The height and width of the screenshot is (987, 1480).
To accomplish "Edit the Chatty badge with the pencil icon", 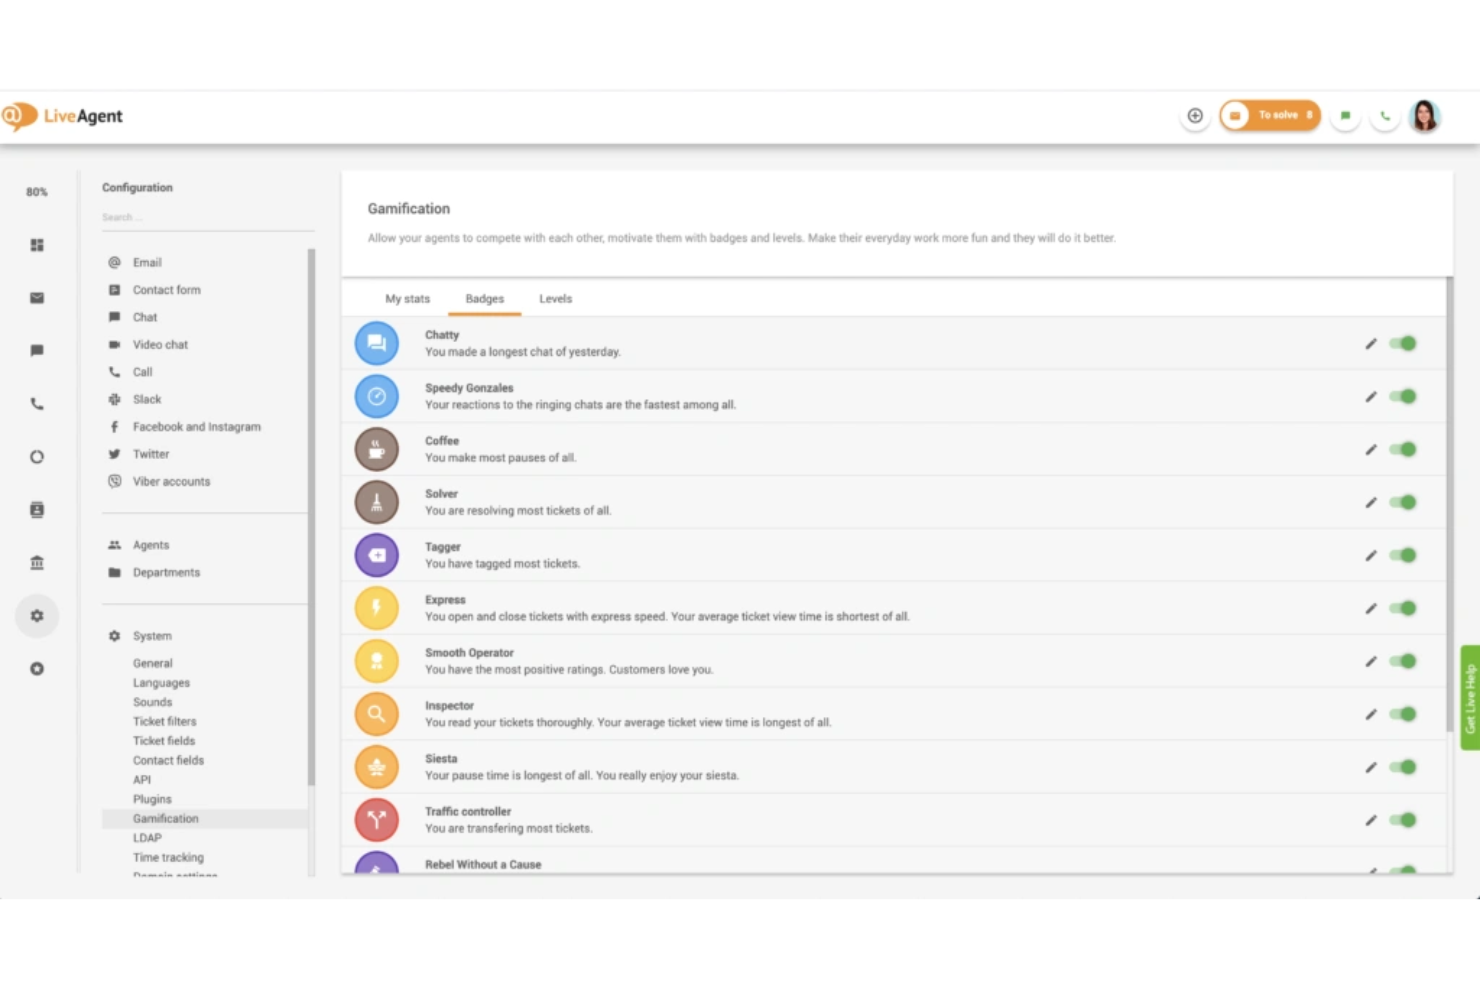I will pyautogui.click(x=1371, y=343).
